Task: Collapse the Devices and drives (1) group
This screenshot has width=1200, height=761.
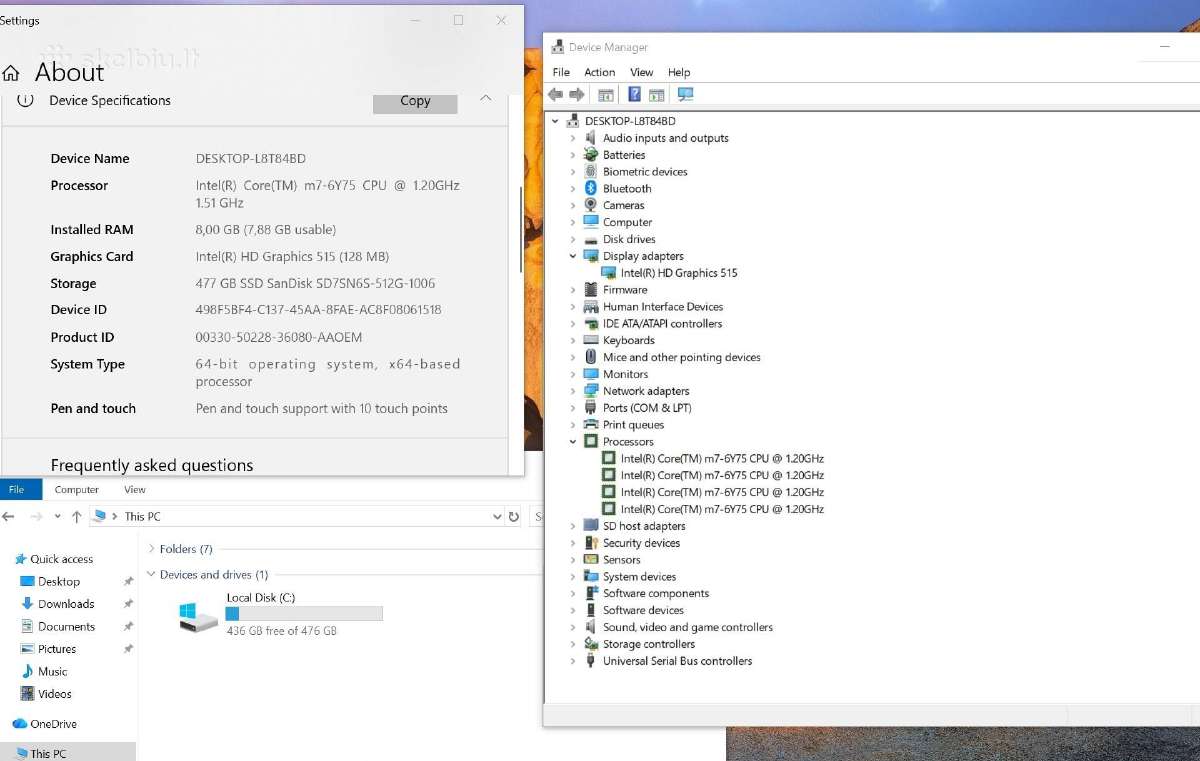Action: click(x=152, y=575)
